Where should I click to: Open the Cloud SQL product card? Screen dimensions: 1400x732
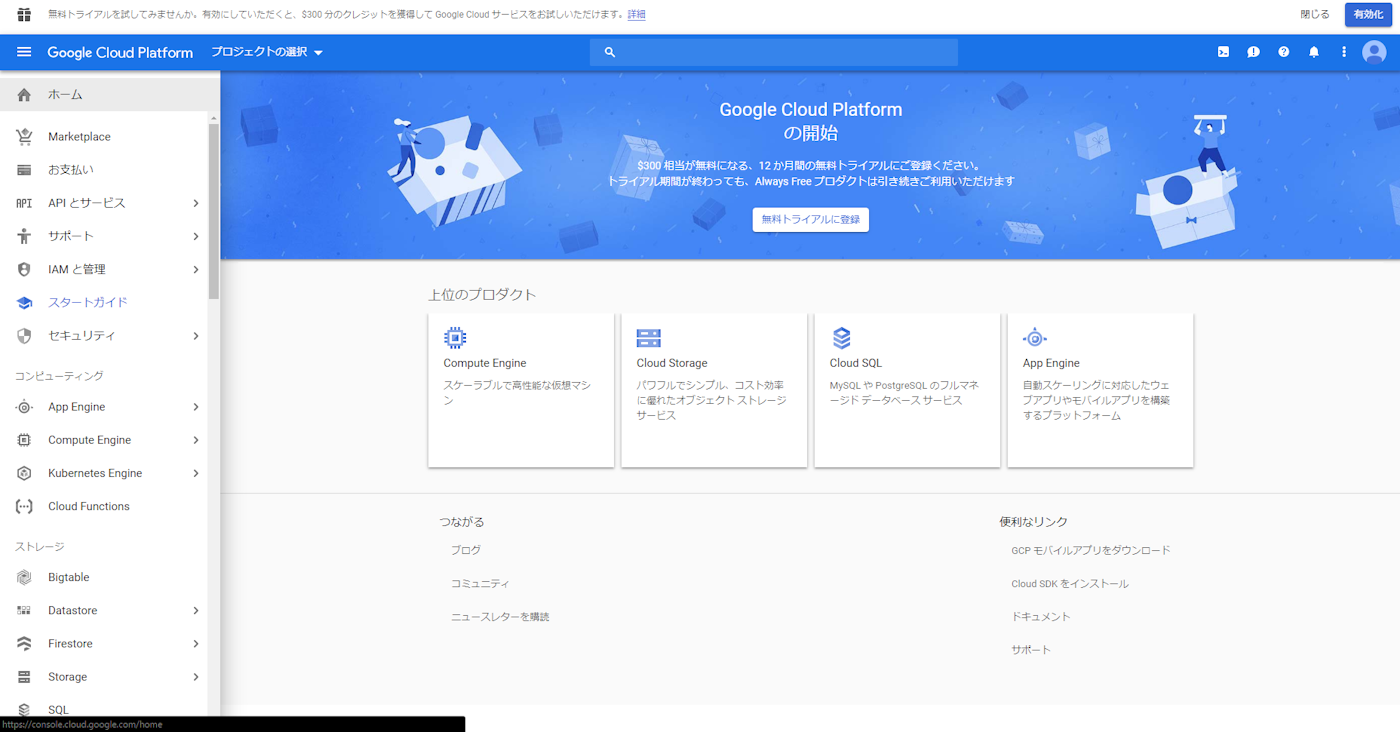click(x=907, y=390)
